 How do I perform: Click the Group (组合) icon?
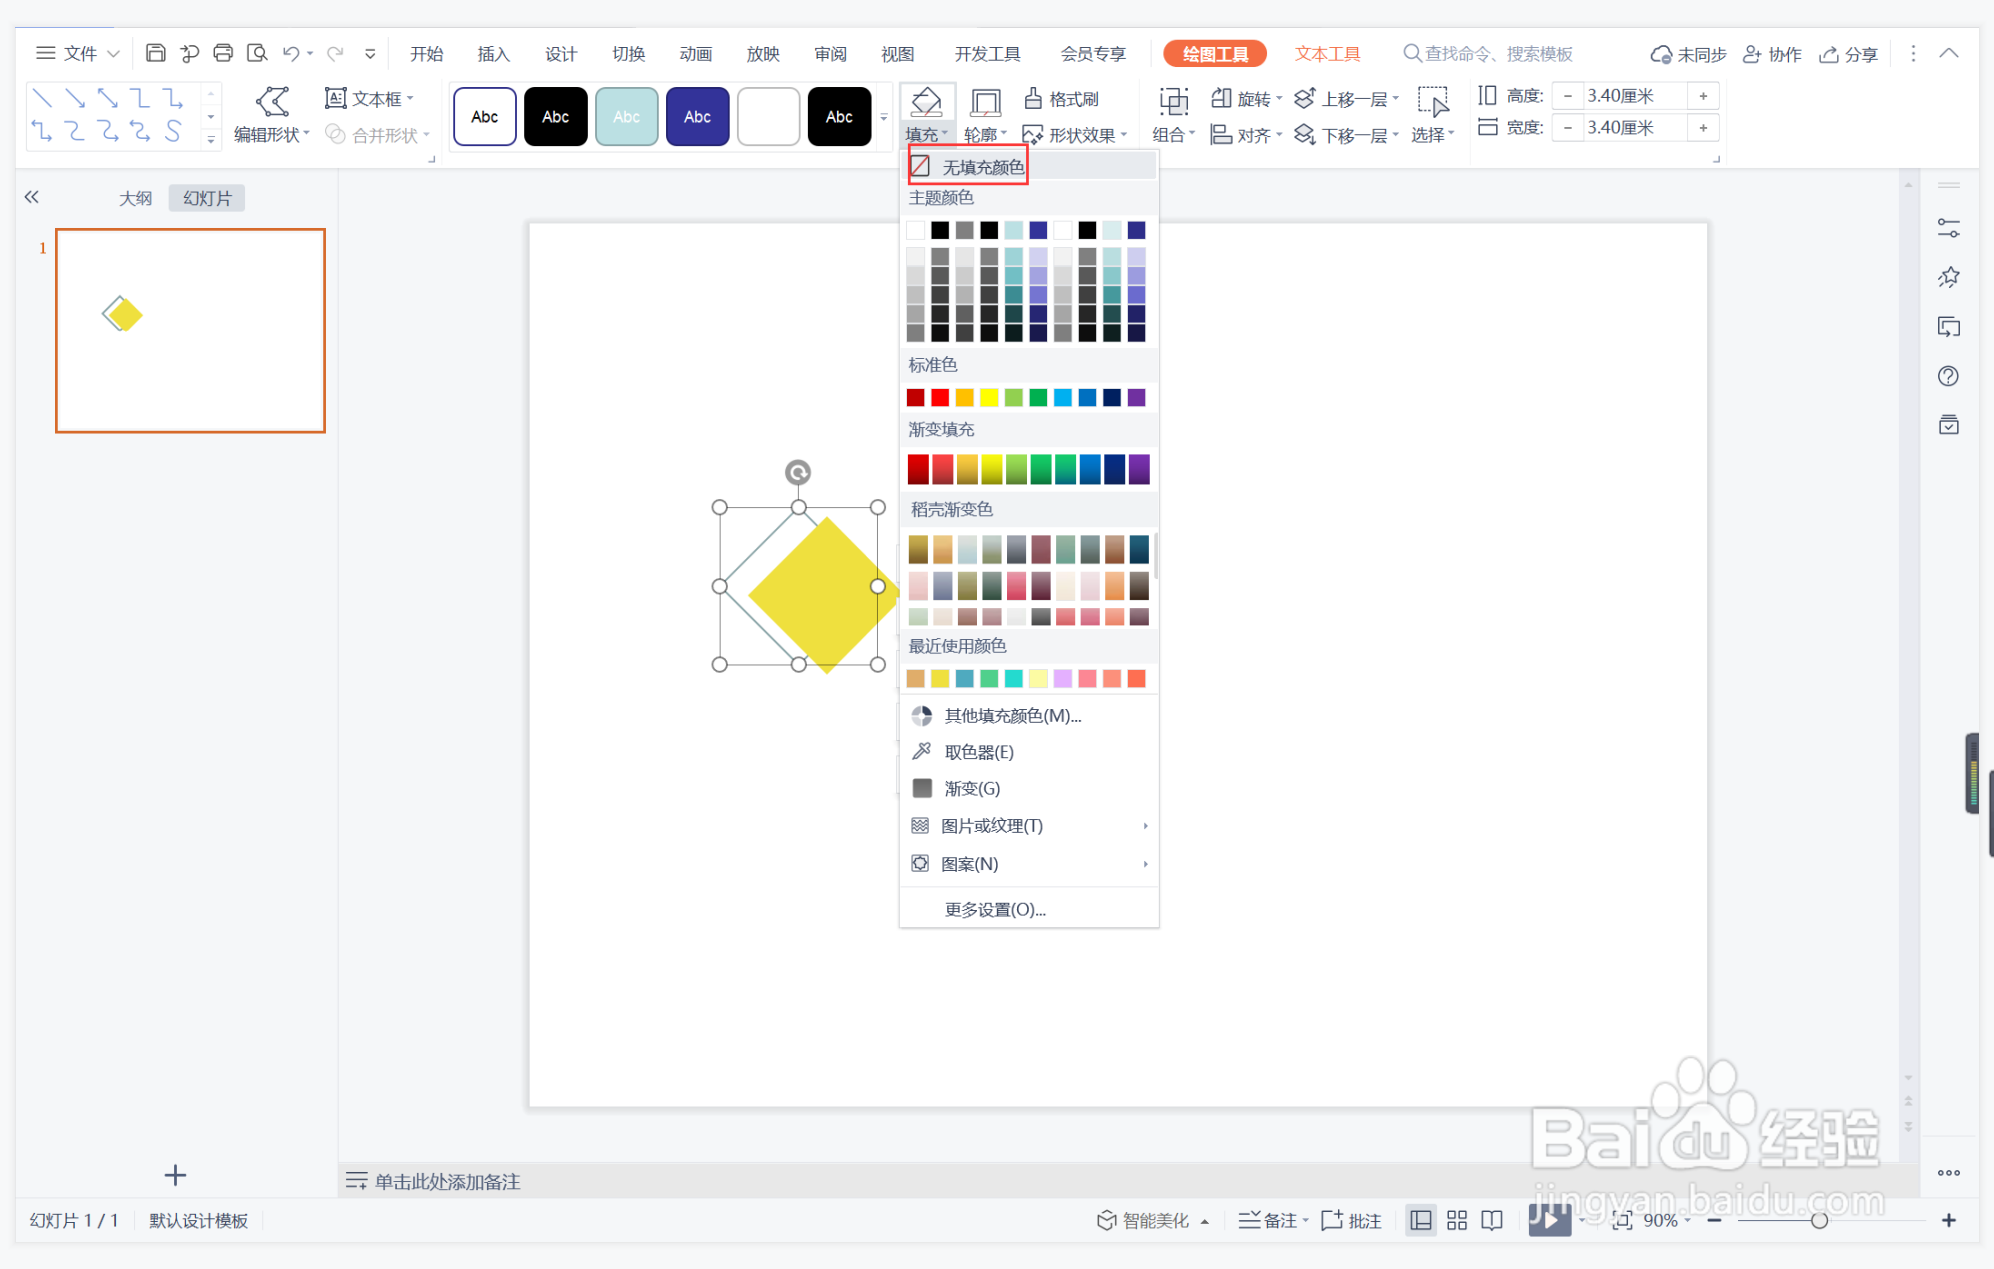coord(1173,101)
